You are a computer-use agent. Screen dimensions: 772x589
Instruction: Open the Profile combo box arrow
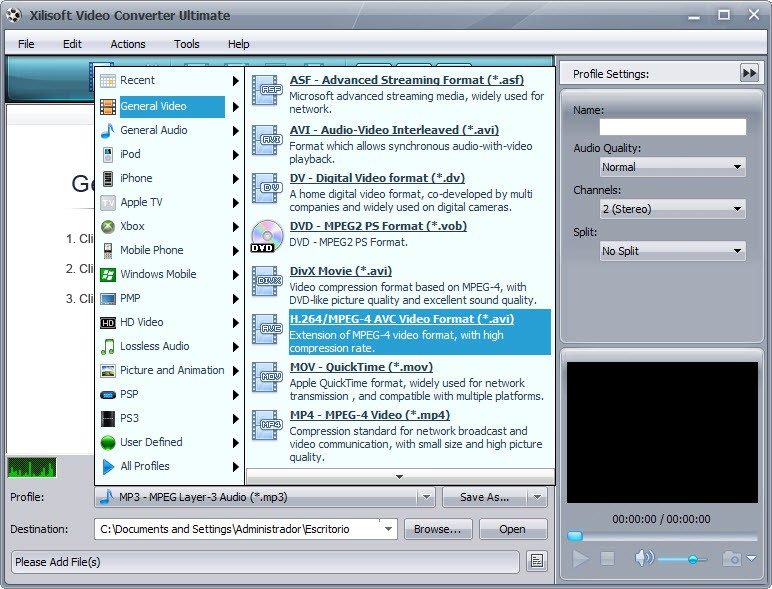426,497
